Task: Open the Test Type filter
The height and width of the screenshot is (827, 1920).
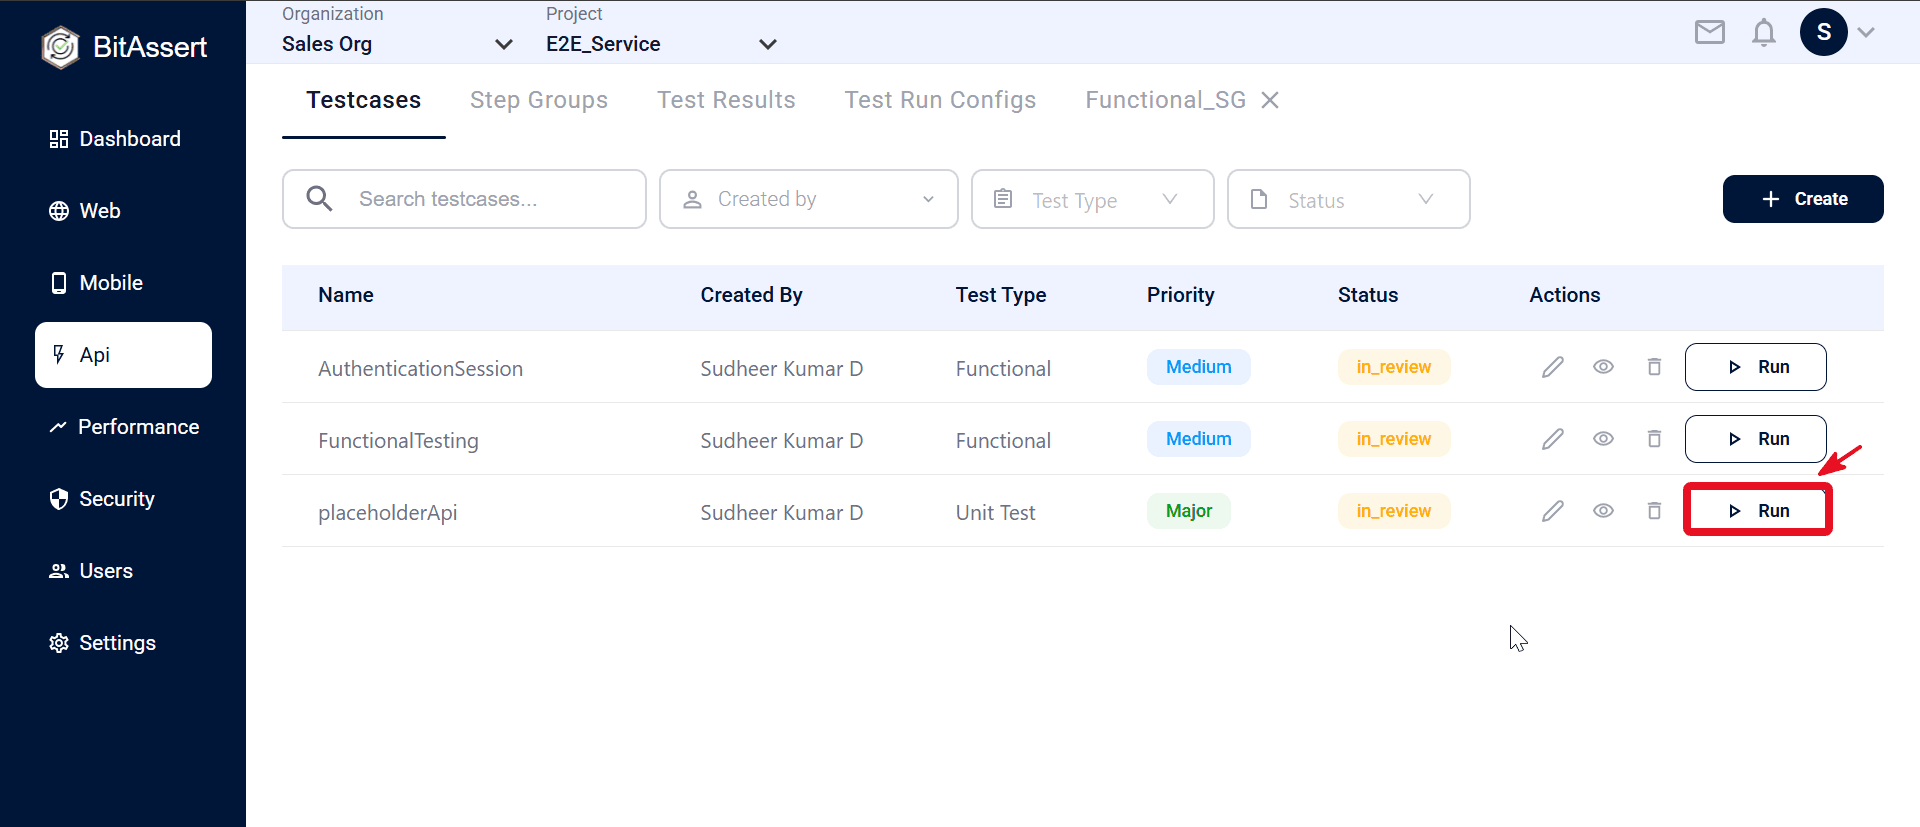Action: tap(1093, 199)
